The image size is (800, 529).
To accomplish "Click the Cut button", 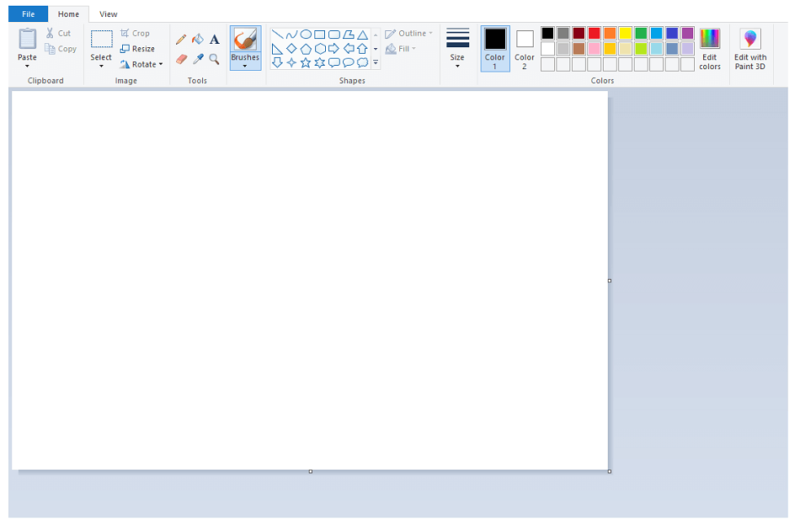I will click(58, 33).
